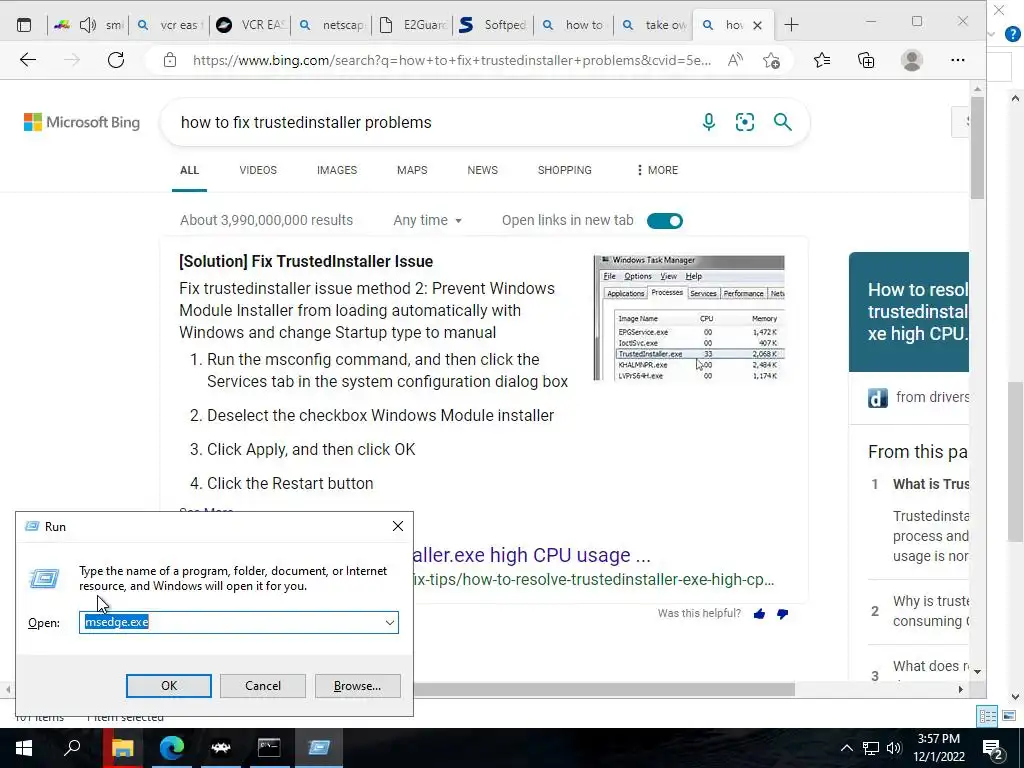Switch to the MAPS results tab
Image resolution: width=1024 pixels, height=768 pixels.
[x=412, y=170]
